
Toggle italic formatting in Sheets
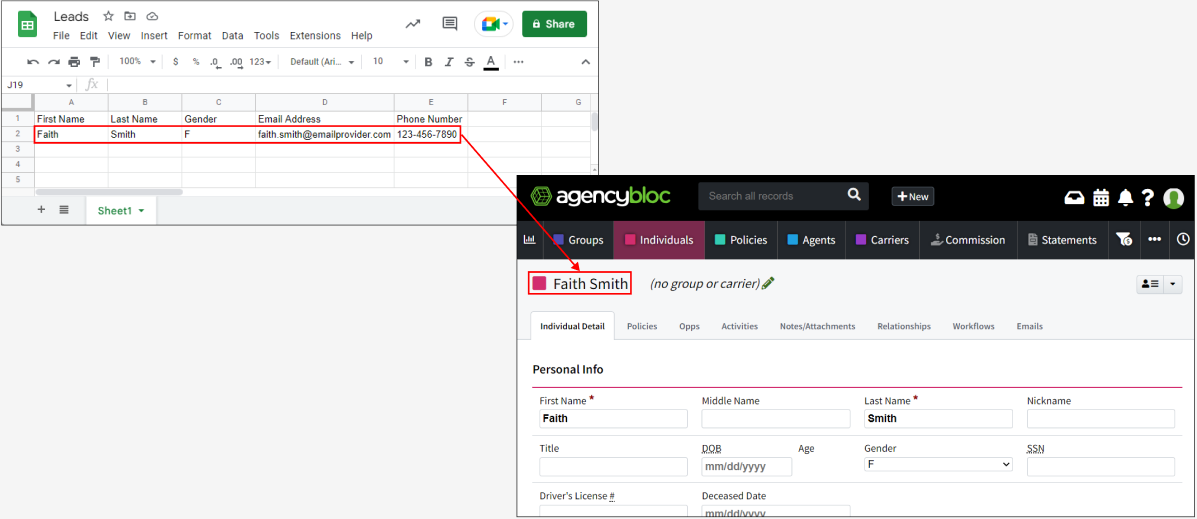click(449, 62)
